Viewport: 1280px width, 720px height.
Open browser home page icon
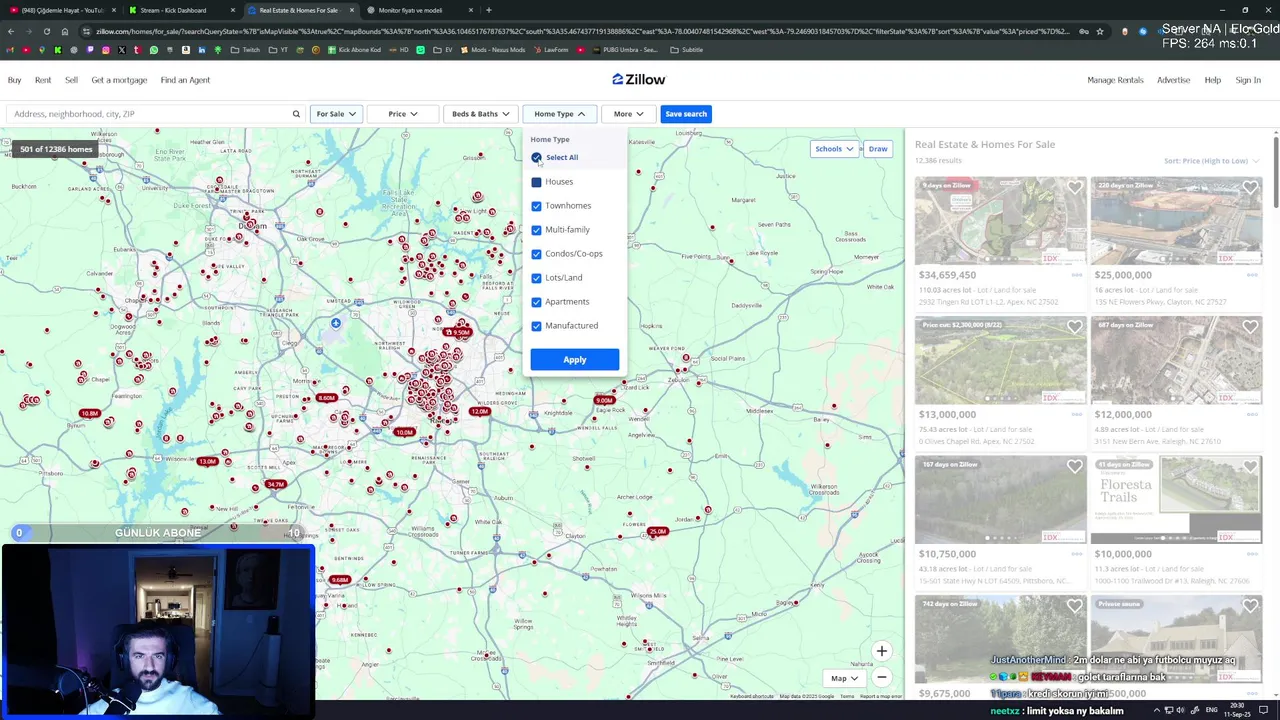65,31
